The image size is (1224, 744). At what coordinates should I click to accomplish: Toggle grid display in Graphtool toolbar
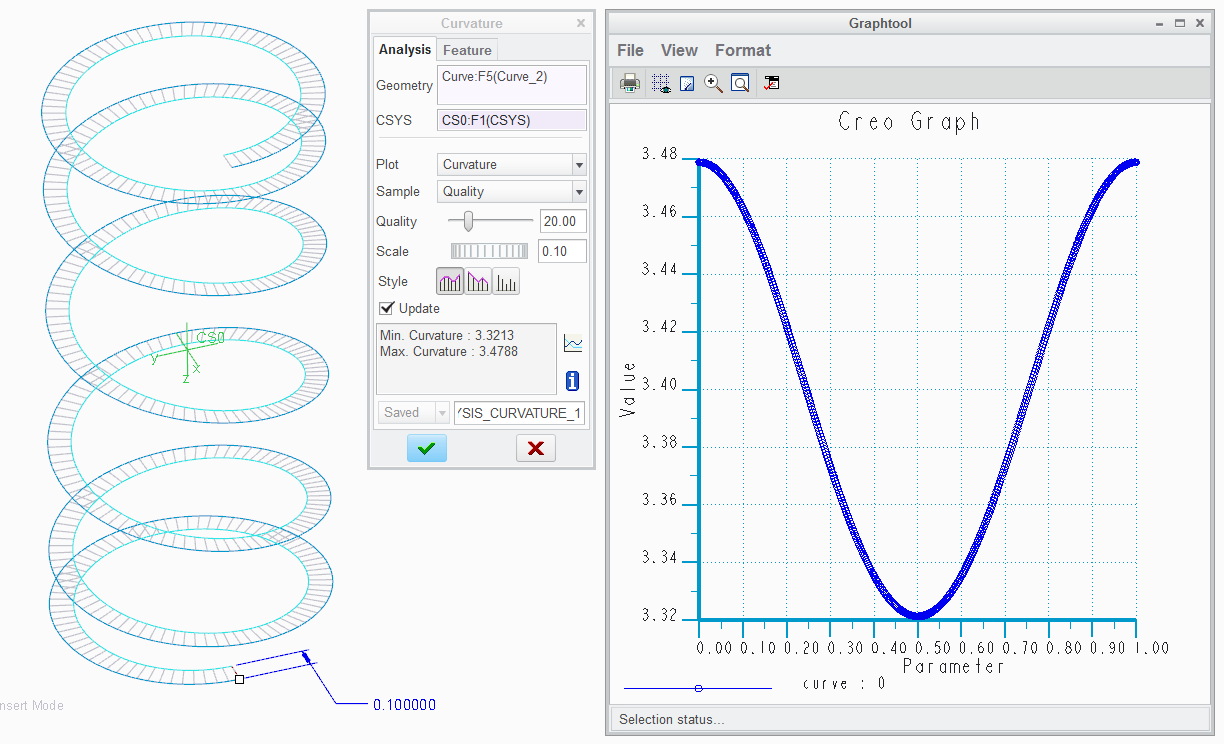pyautogui.click(x=661, y=83)
